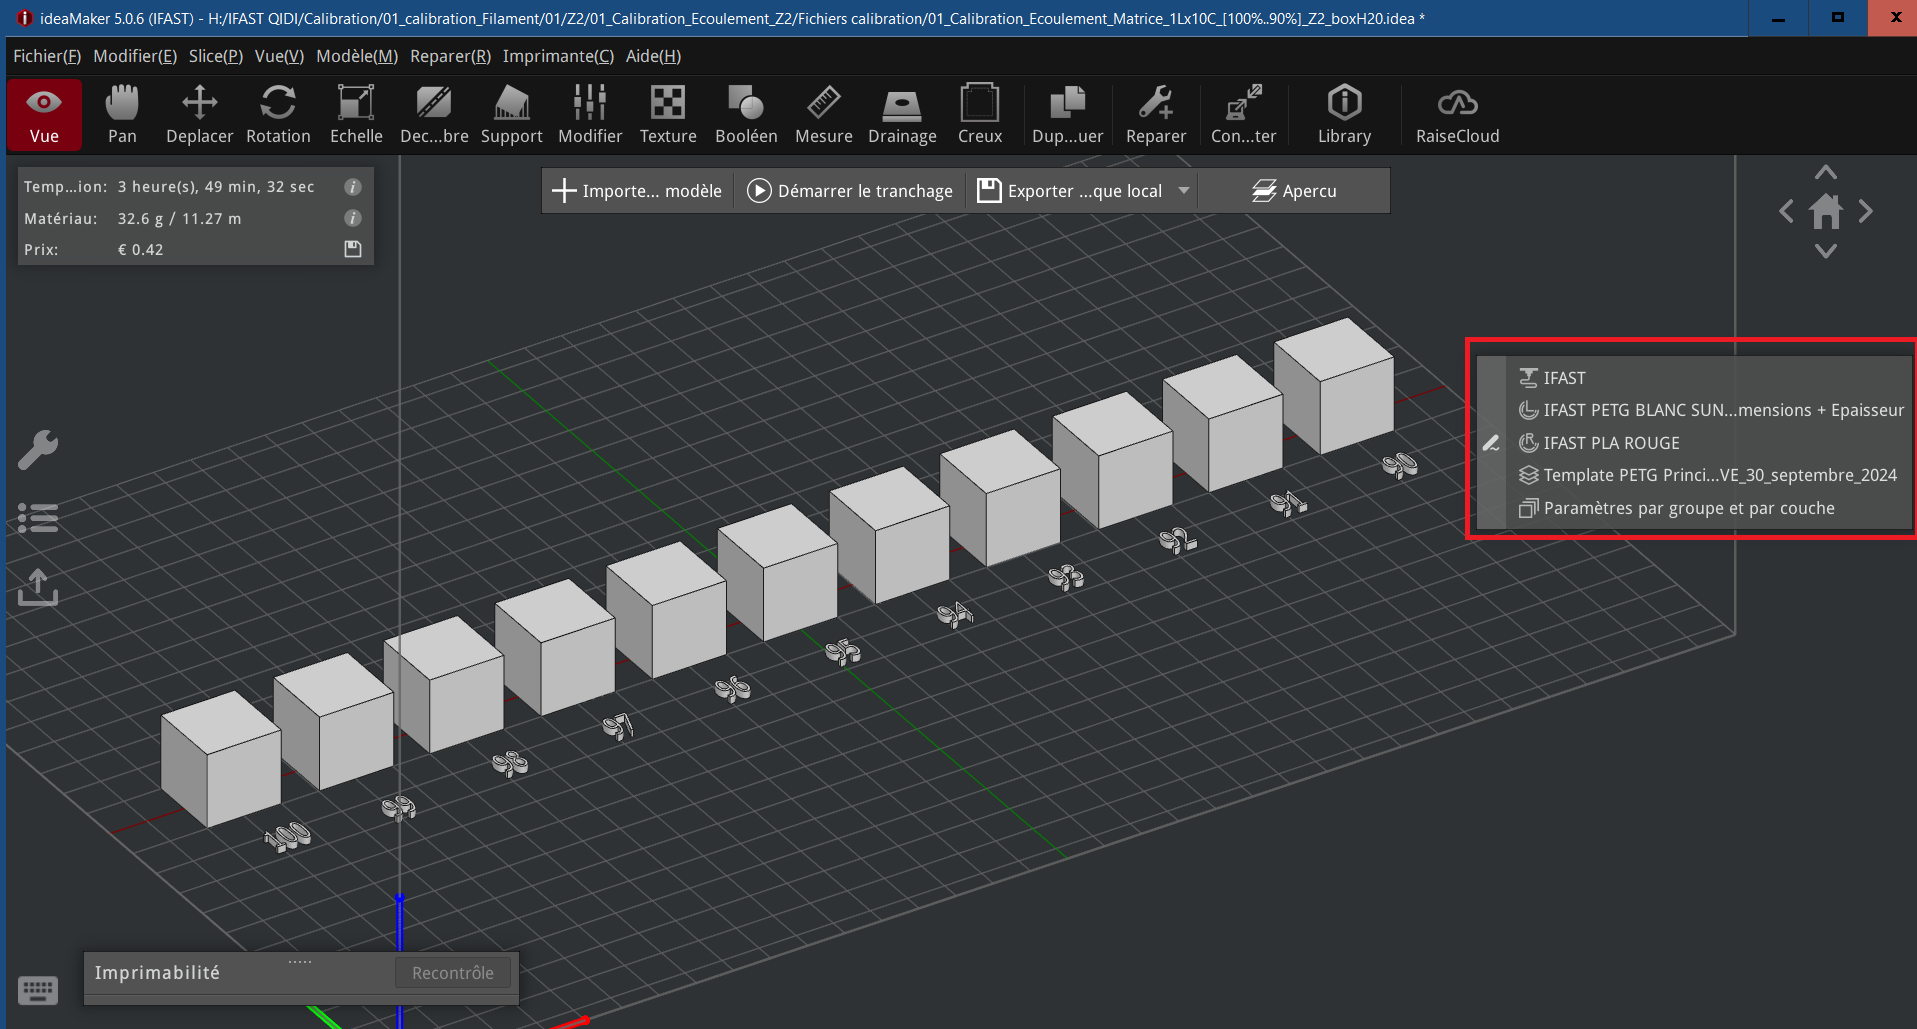Open the Imprimante(C) menu
The height and width of the screenshot is (1029, 1917).
(558, 56)
